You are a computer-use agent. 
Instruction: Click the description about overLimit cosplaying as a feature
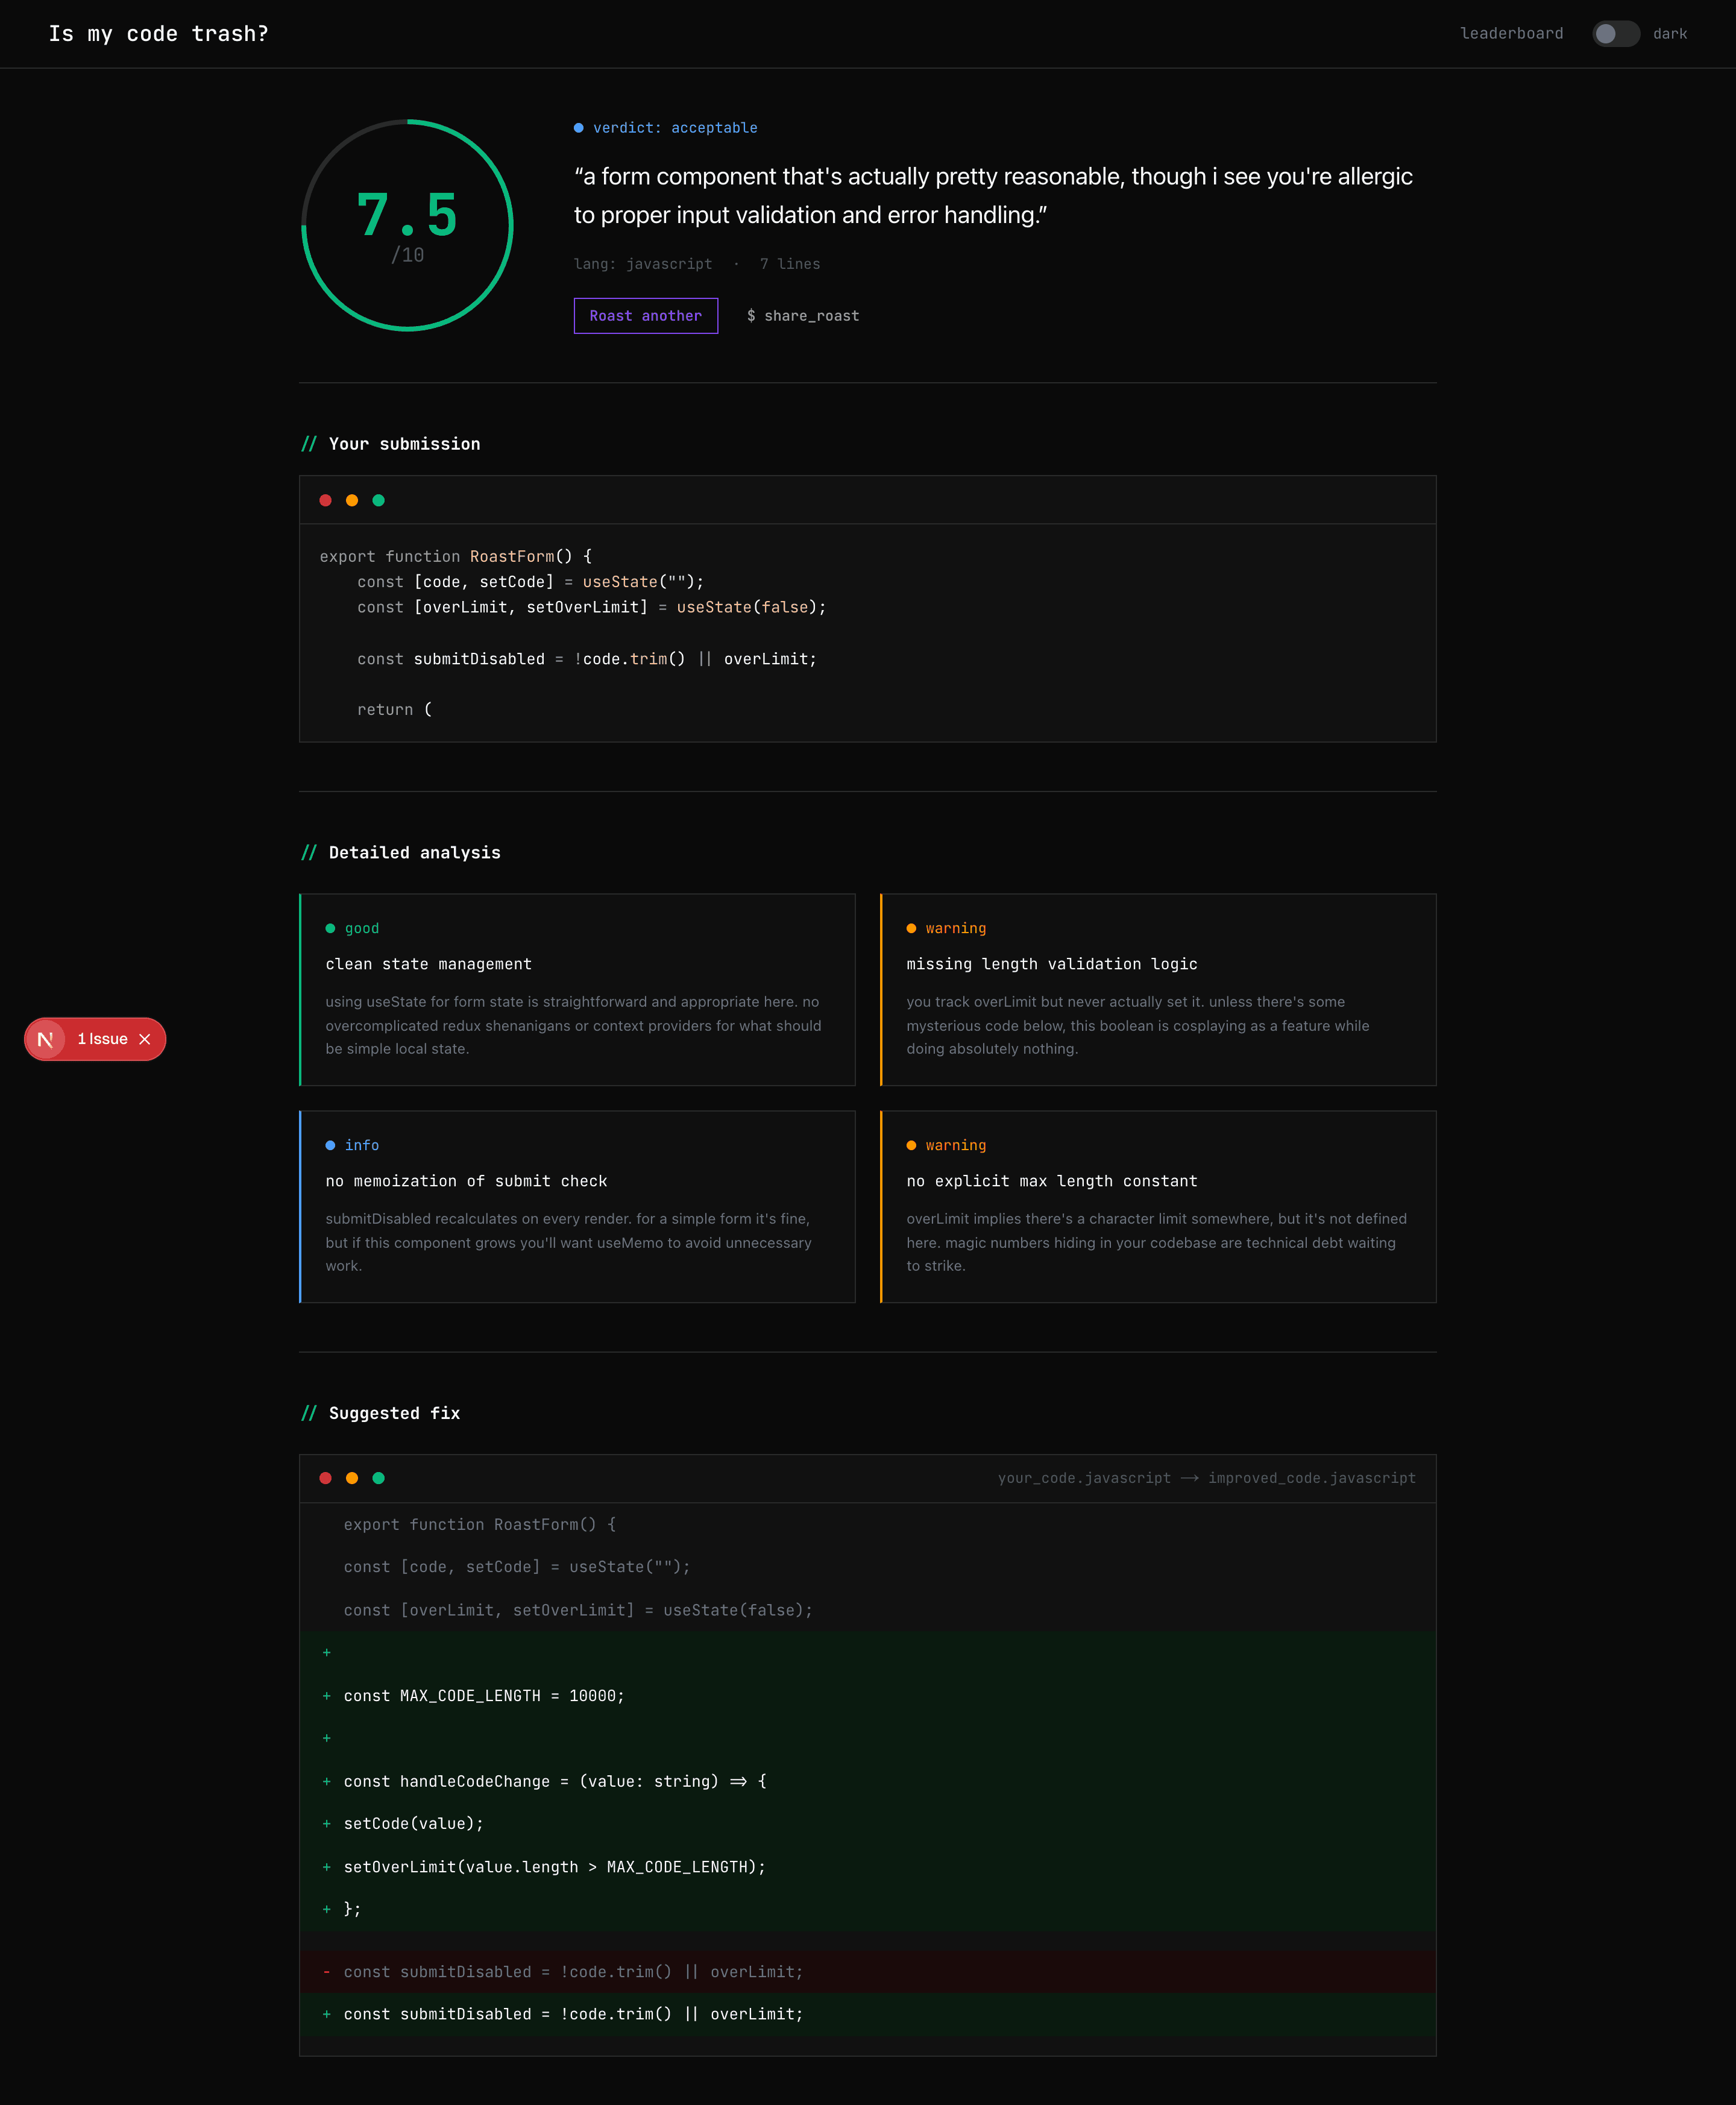pyautogui.click(x=1138, y=1025)
